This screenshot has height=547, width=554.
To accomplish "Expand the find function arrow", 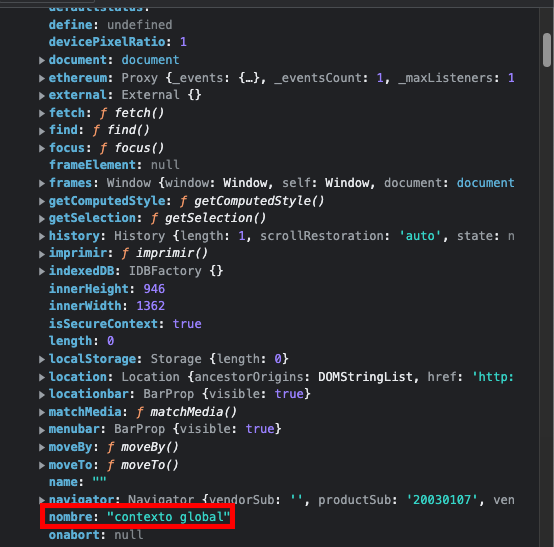I will [42, 131].
